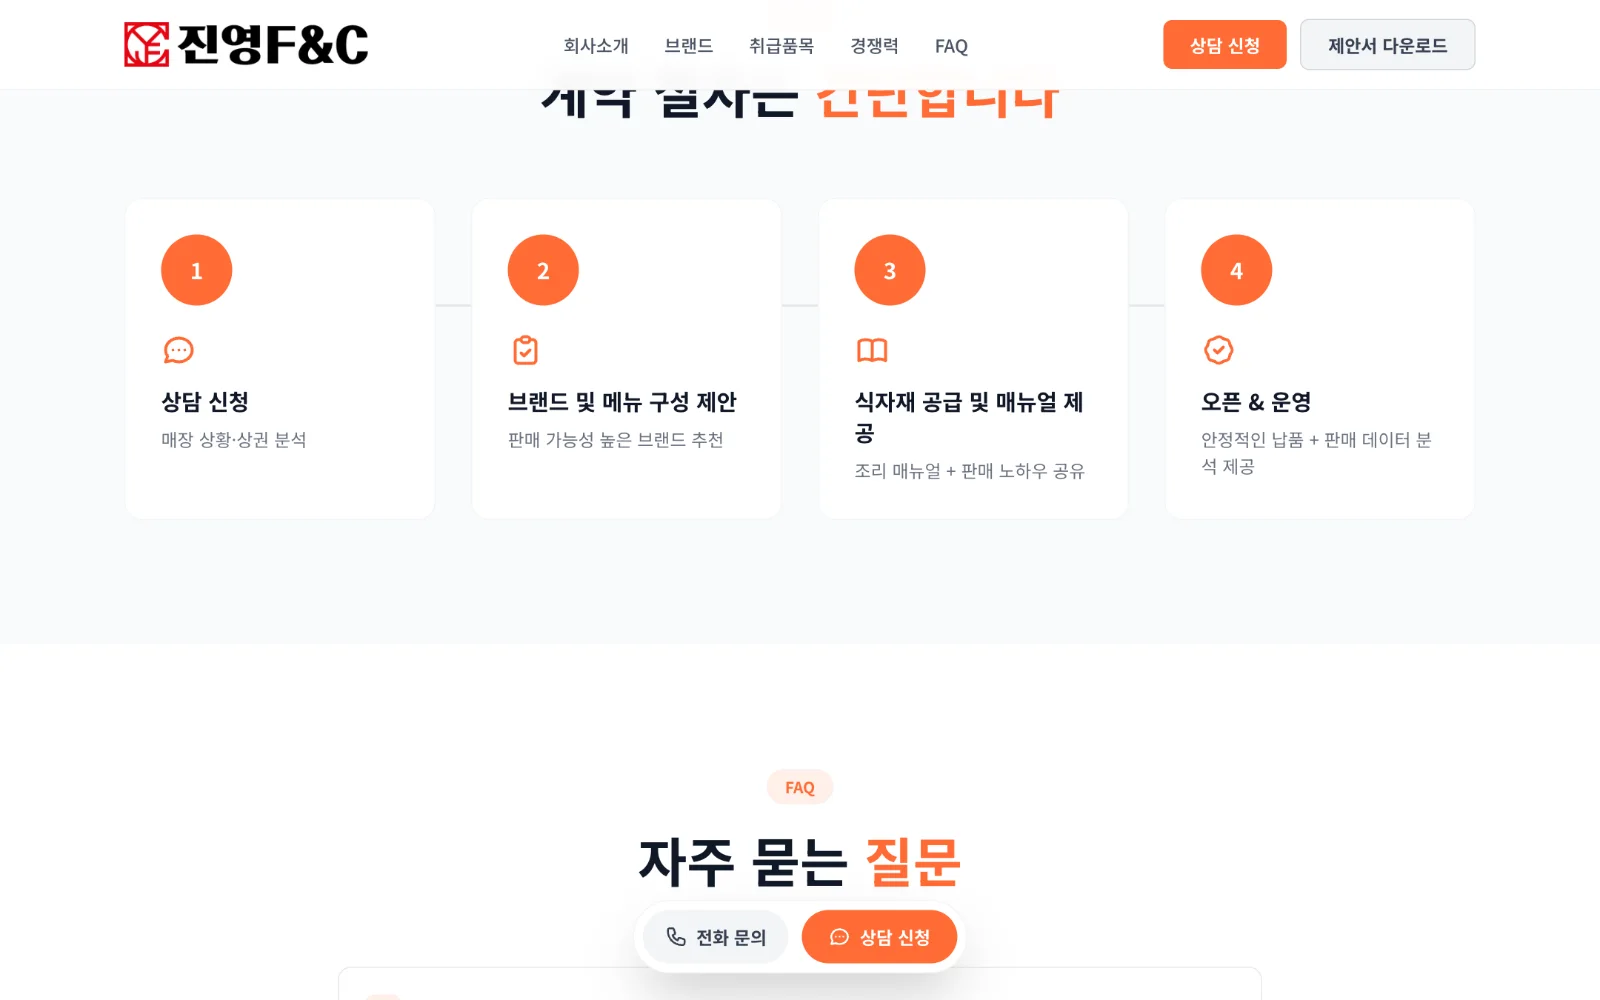The height and width of the screenshot is (1000, 1600).
Task: Select 경쟁력 in the header menu
Action: (875, 46)
